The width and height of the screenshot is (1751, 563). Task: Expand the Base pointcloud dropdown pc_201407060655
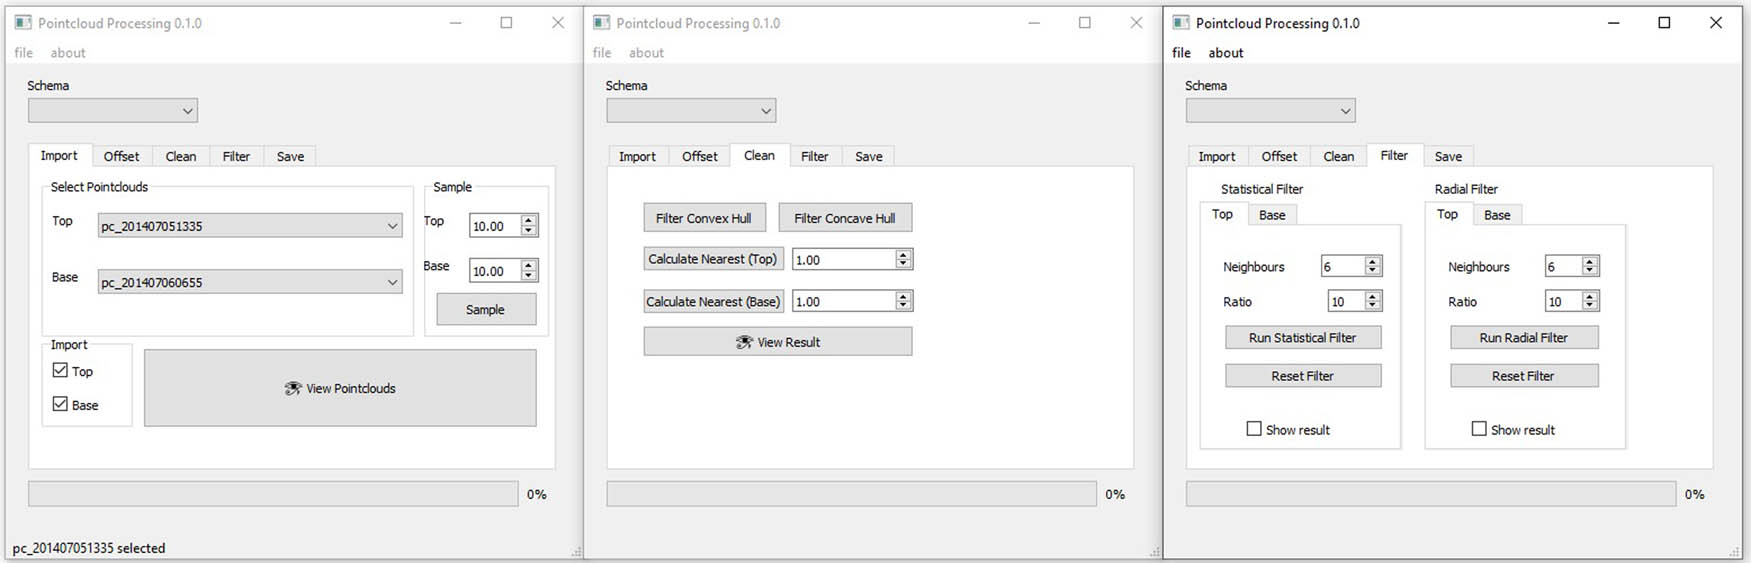(250, 283)
